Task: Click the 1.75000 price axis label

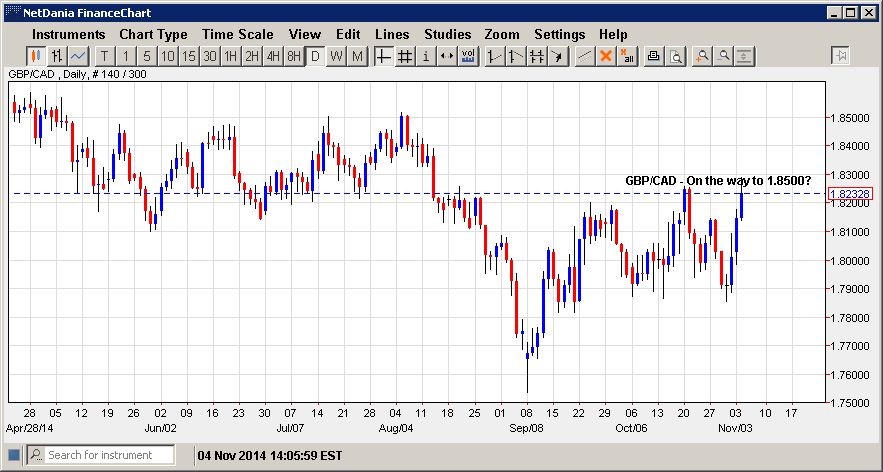Action: (850, 403)
